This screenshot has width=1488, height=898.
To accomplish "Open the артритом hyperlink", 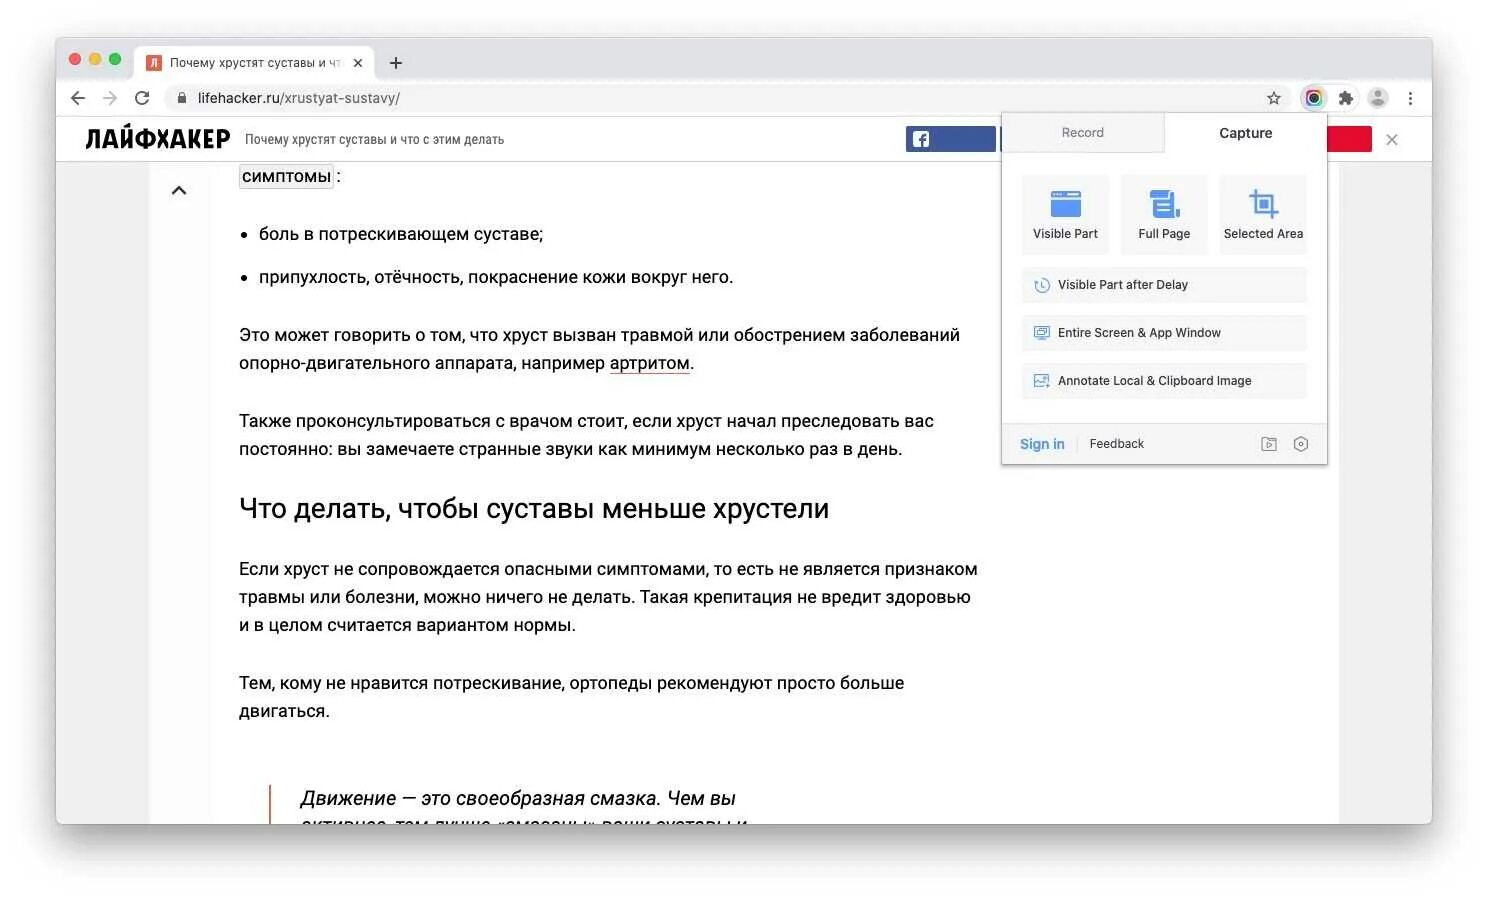I will click(650, 363).
